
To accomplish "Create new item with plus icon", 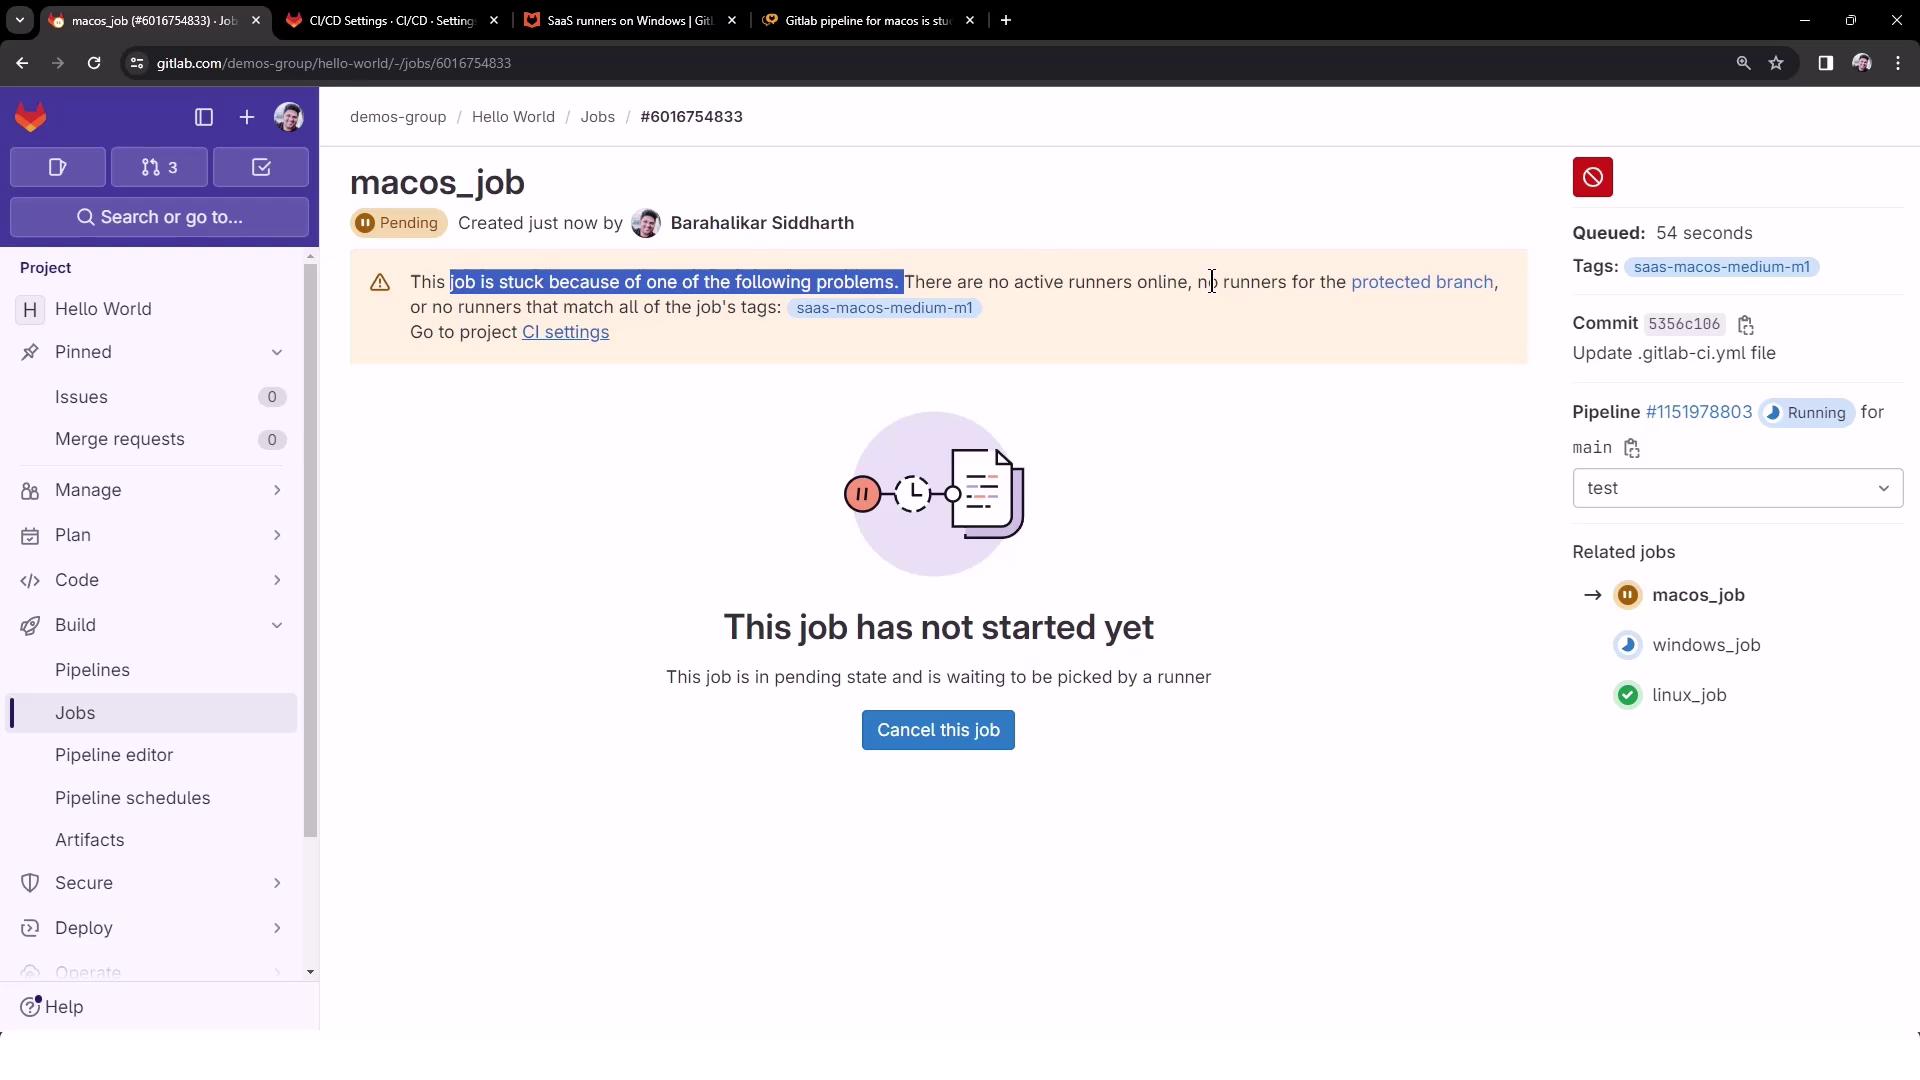I will (x=246, y=118).
